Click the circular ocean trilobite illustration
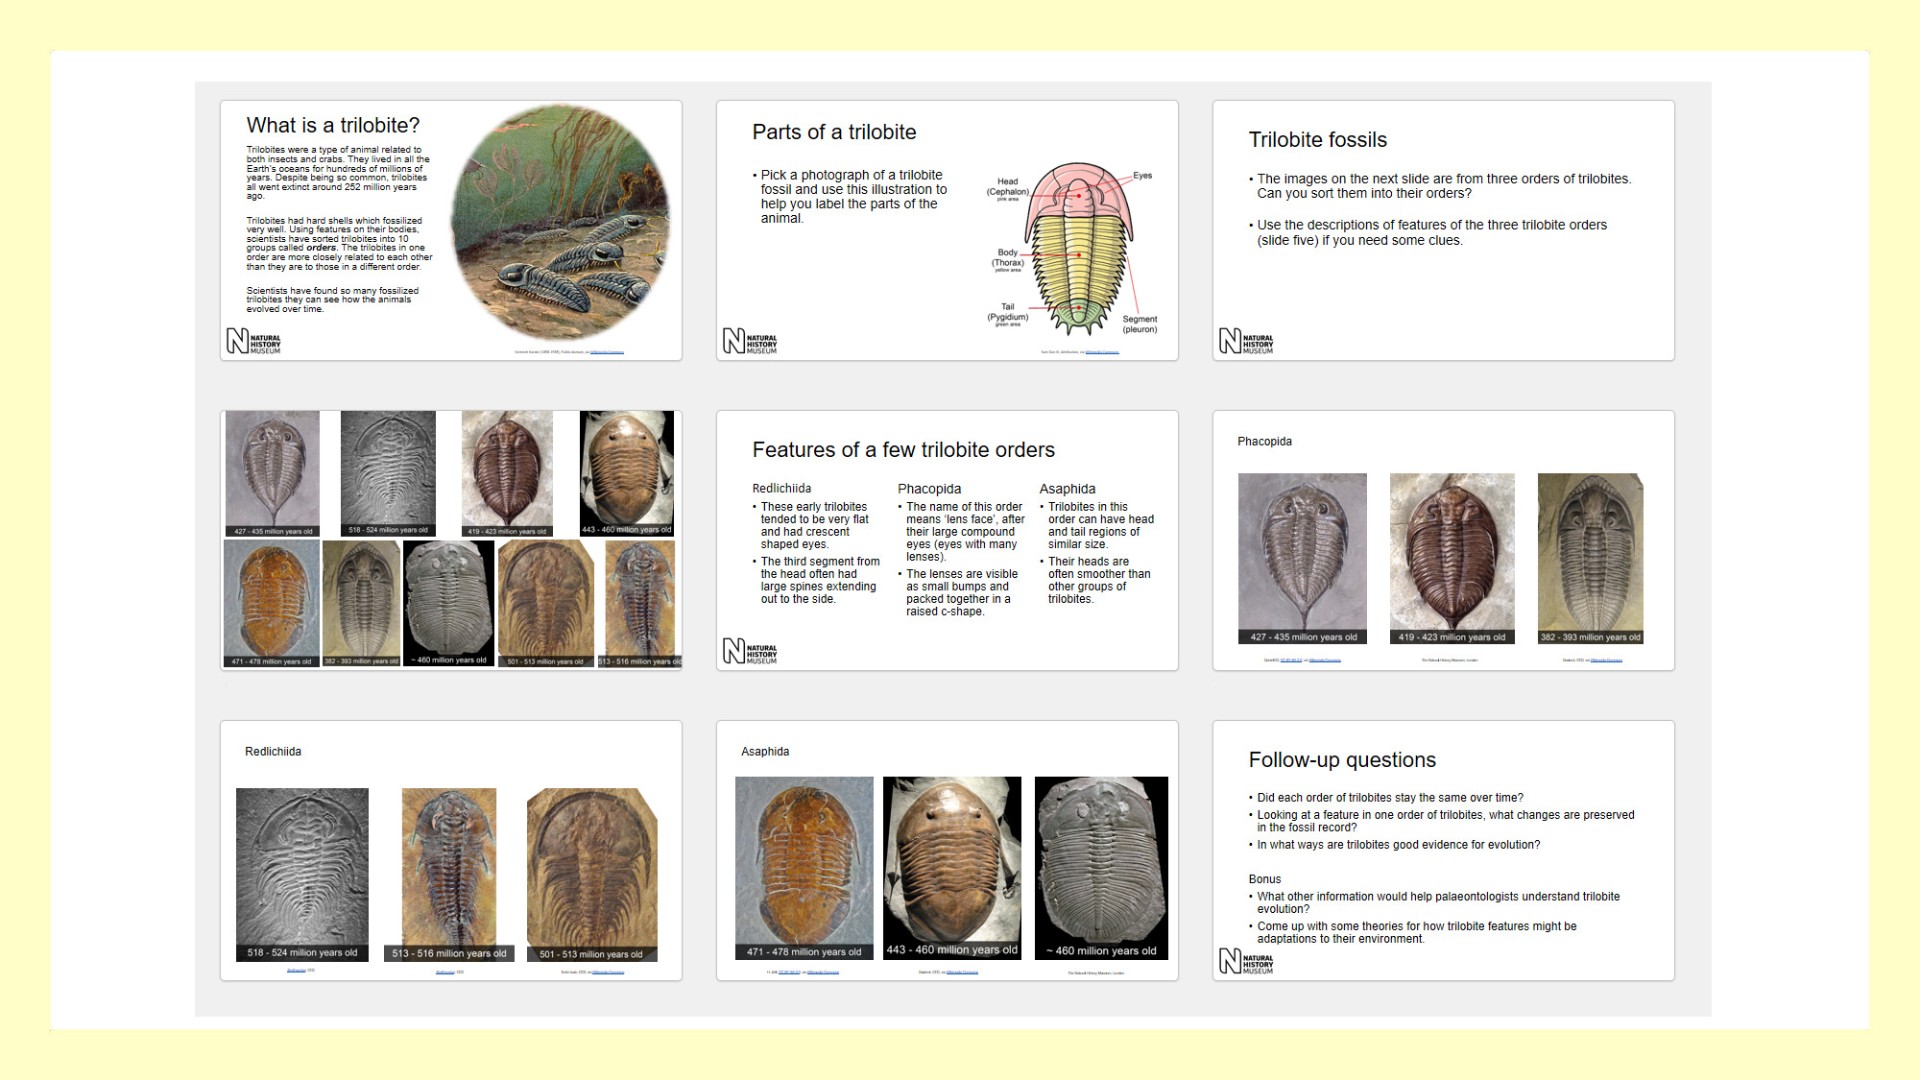 coord(561,223)
